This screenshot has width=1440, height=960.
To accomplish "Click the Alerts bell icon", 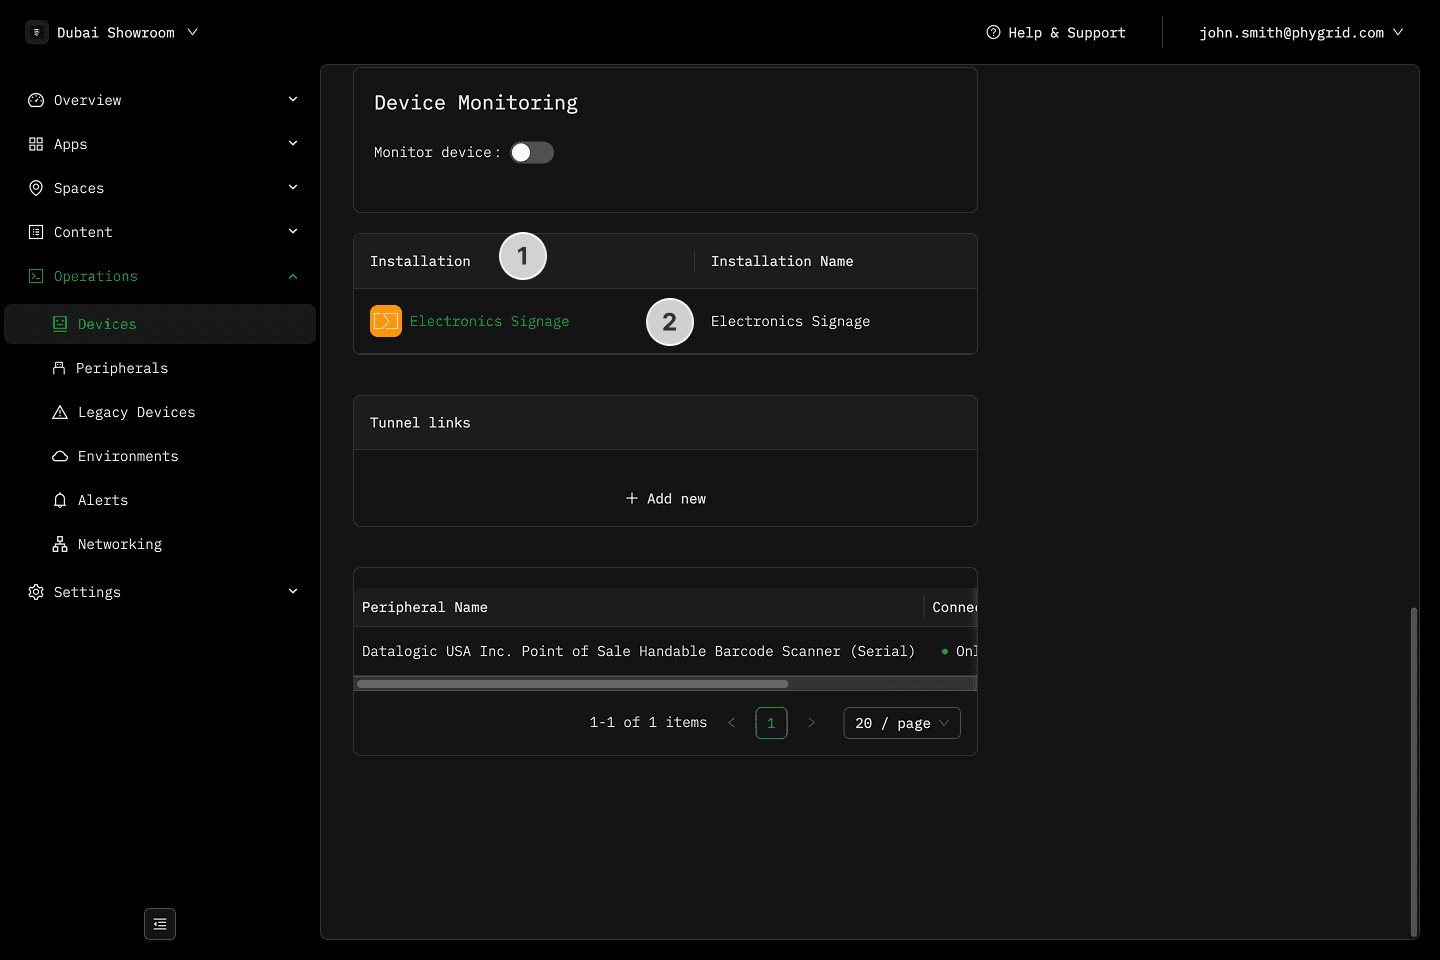I will (60, 500).
